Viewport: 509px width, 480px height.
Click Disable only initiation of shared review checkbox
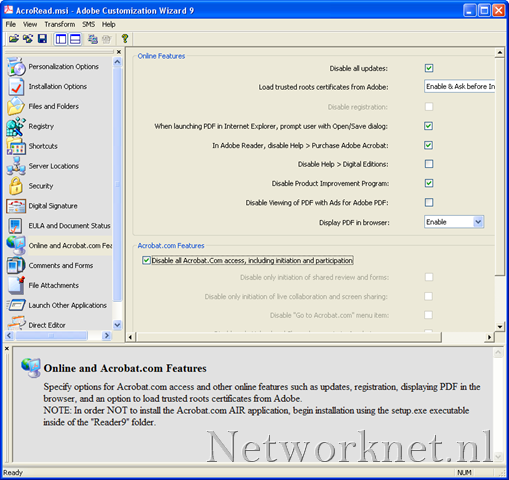pos(429,277)
